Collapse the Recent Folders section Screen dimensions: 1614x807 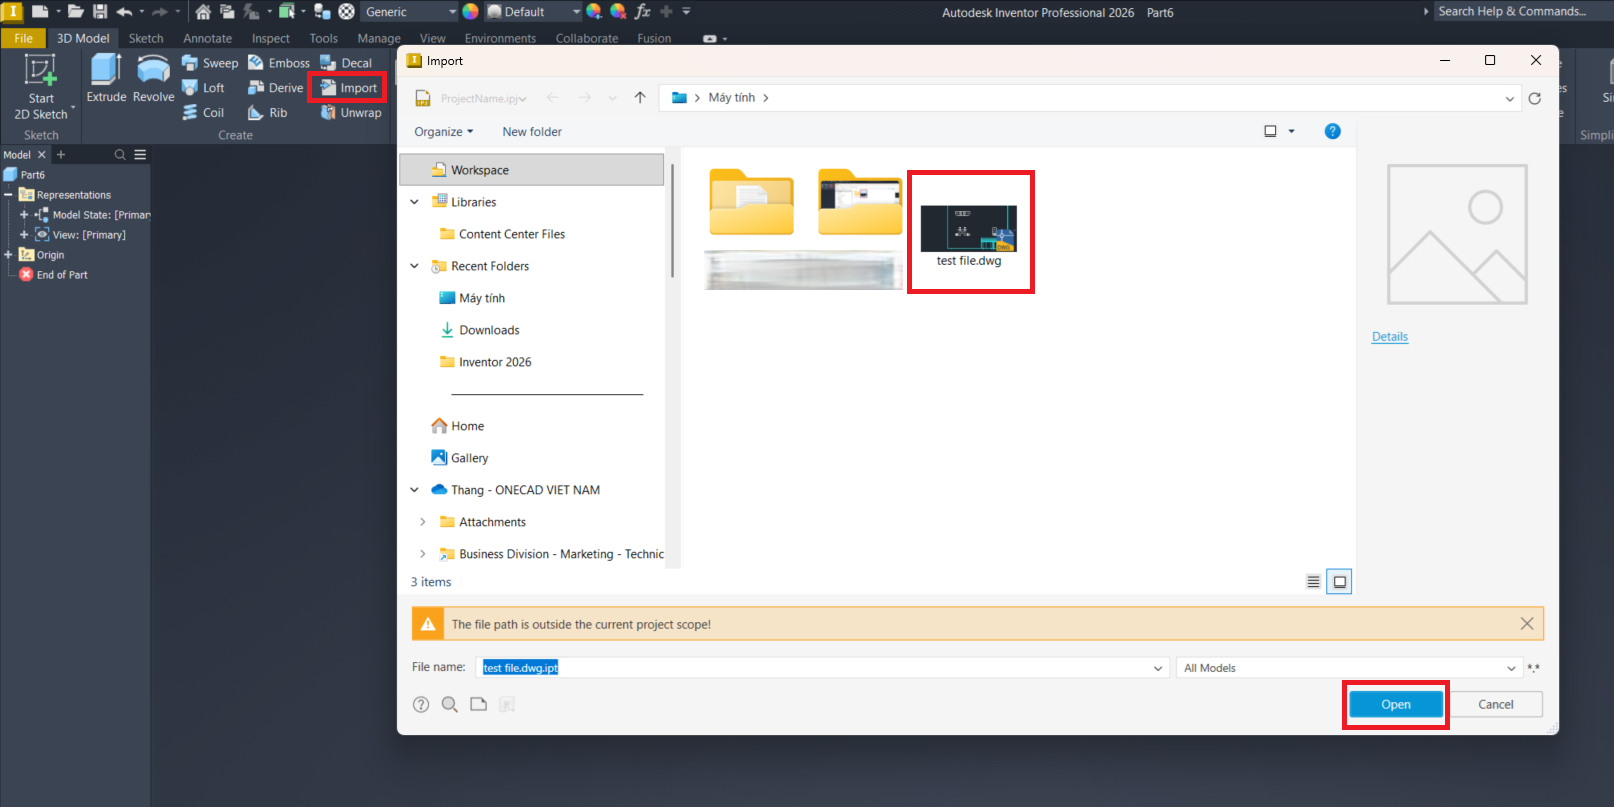coord(414,266)
